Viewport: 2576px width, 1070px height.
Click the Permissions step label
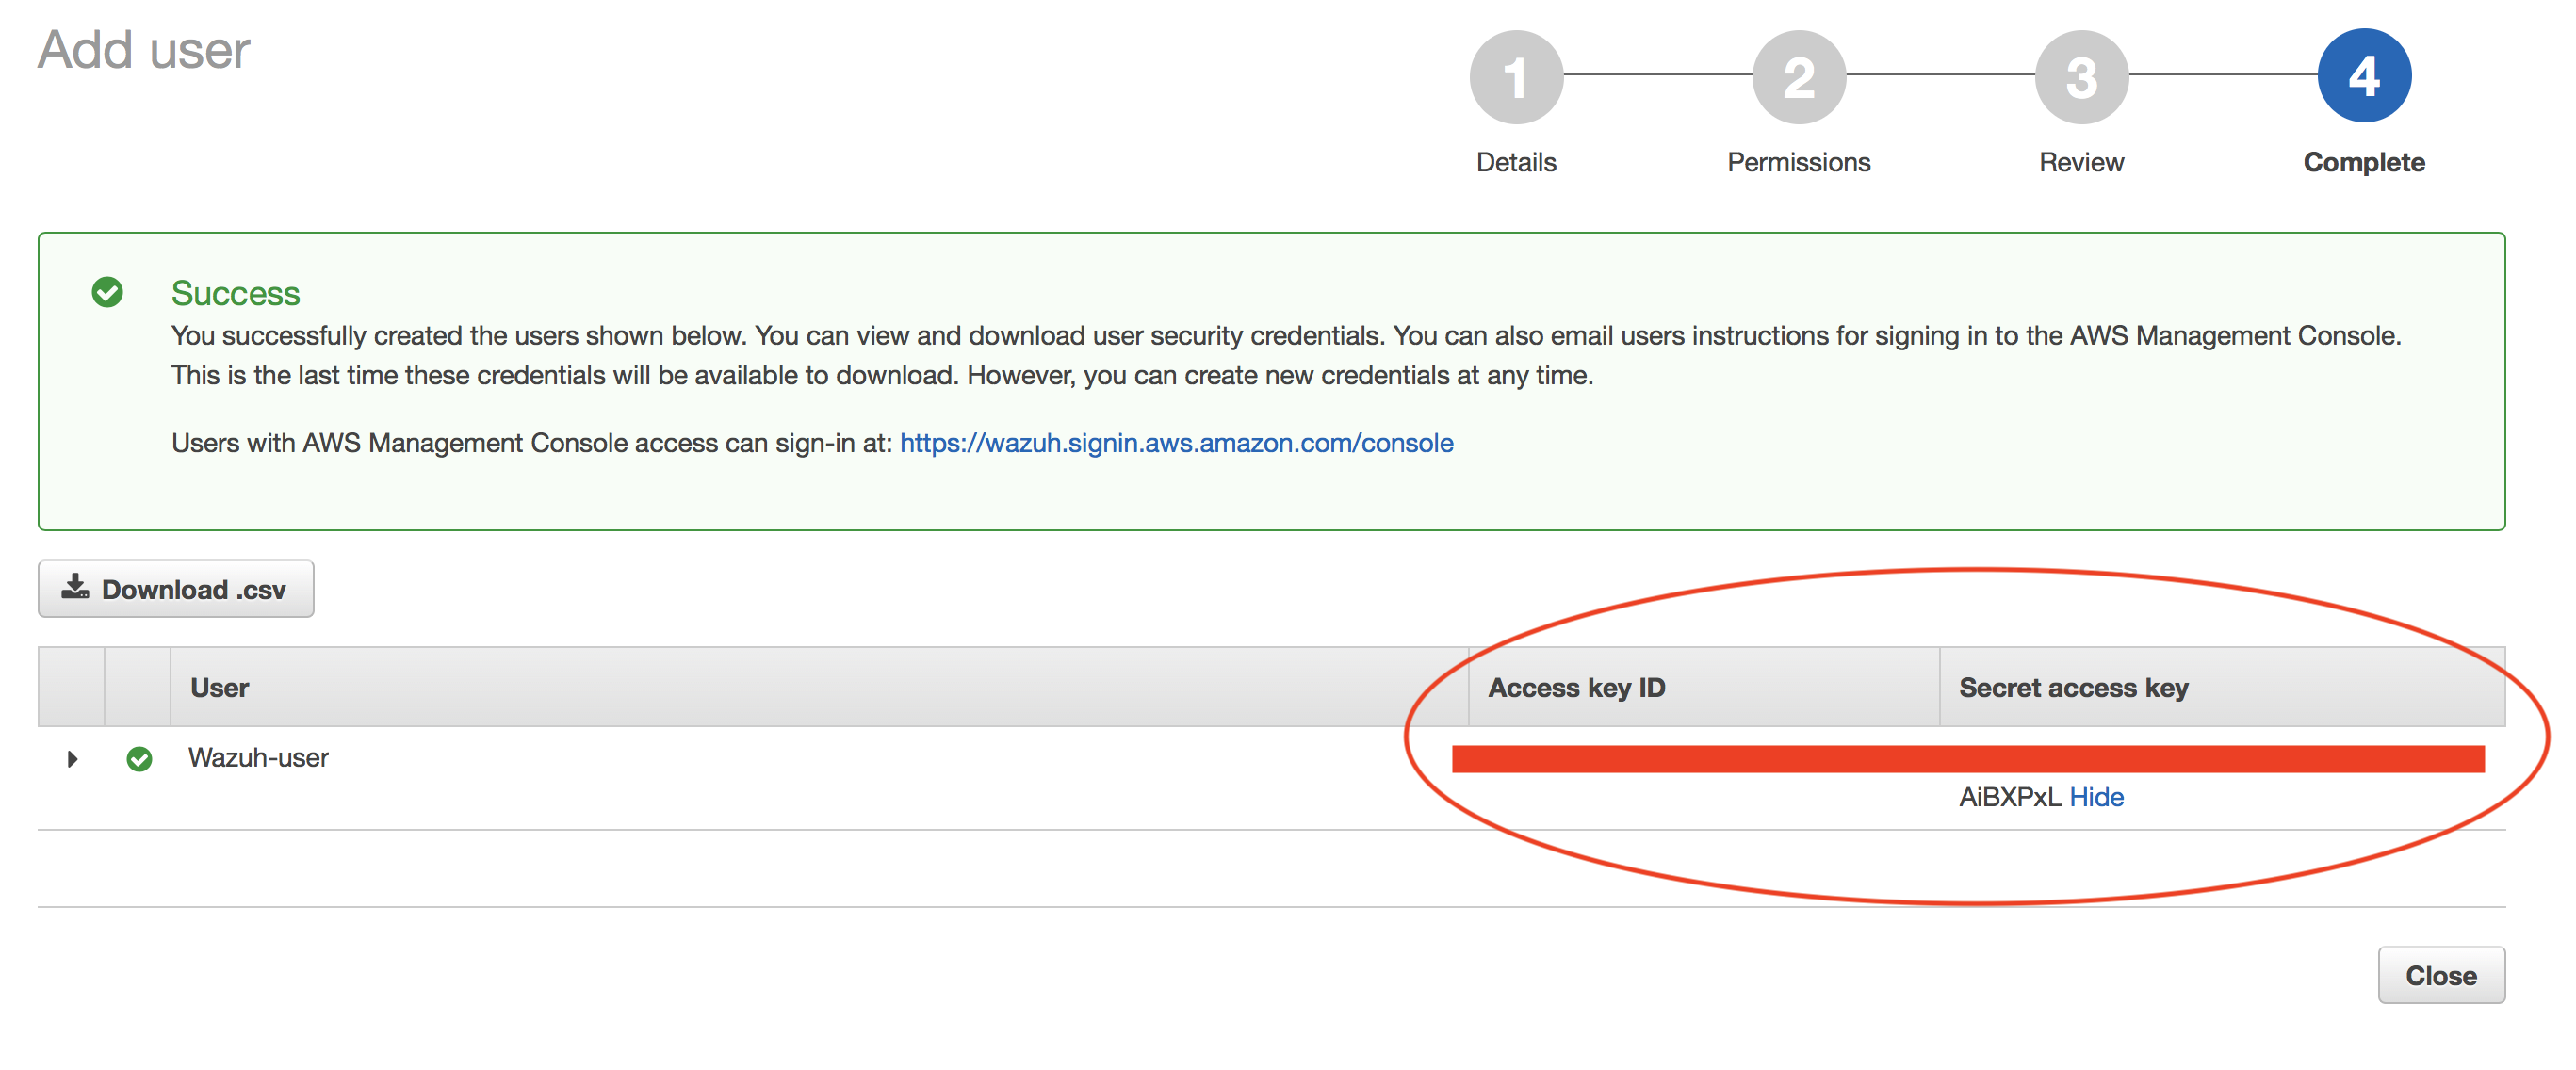[1798, 162]
